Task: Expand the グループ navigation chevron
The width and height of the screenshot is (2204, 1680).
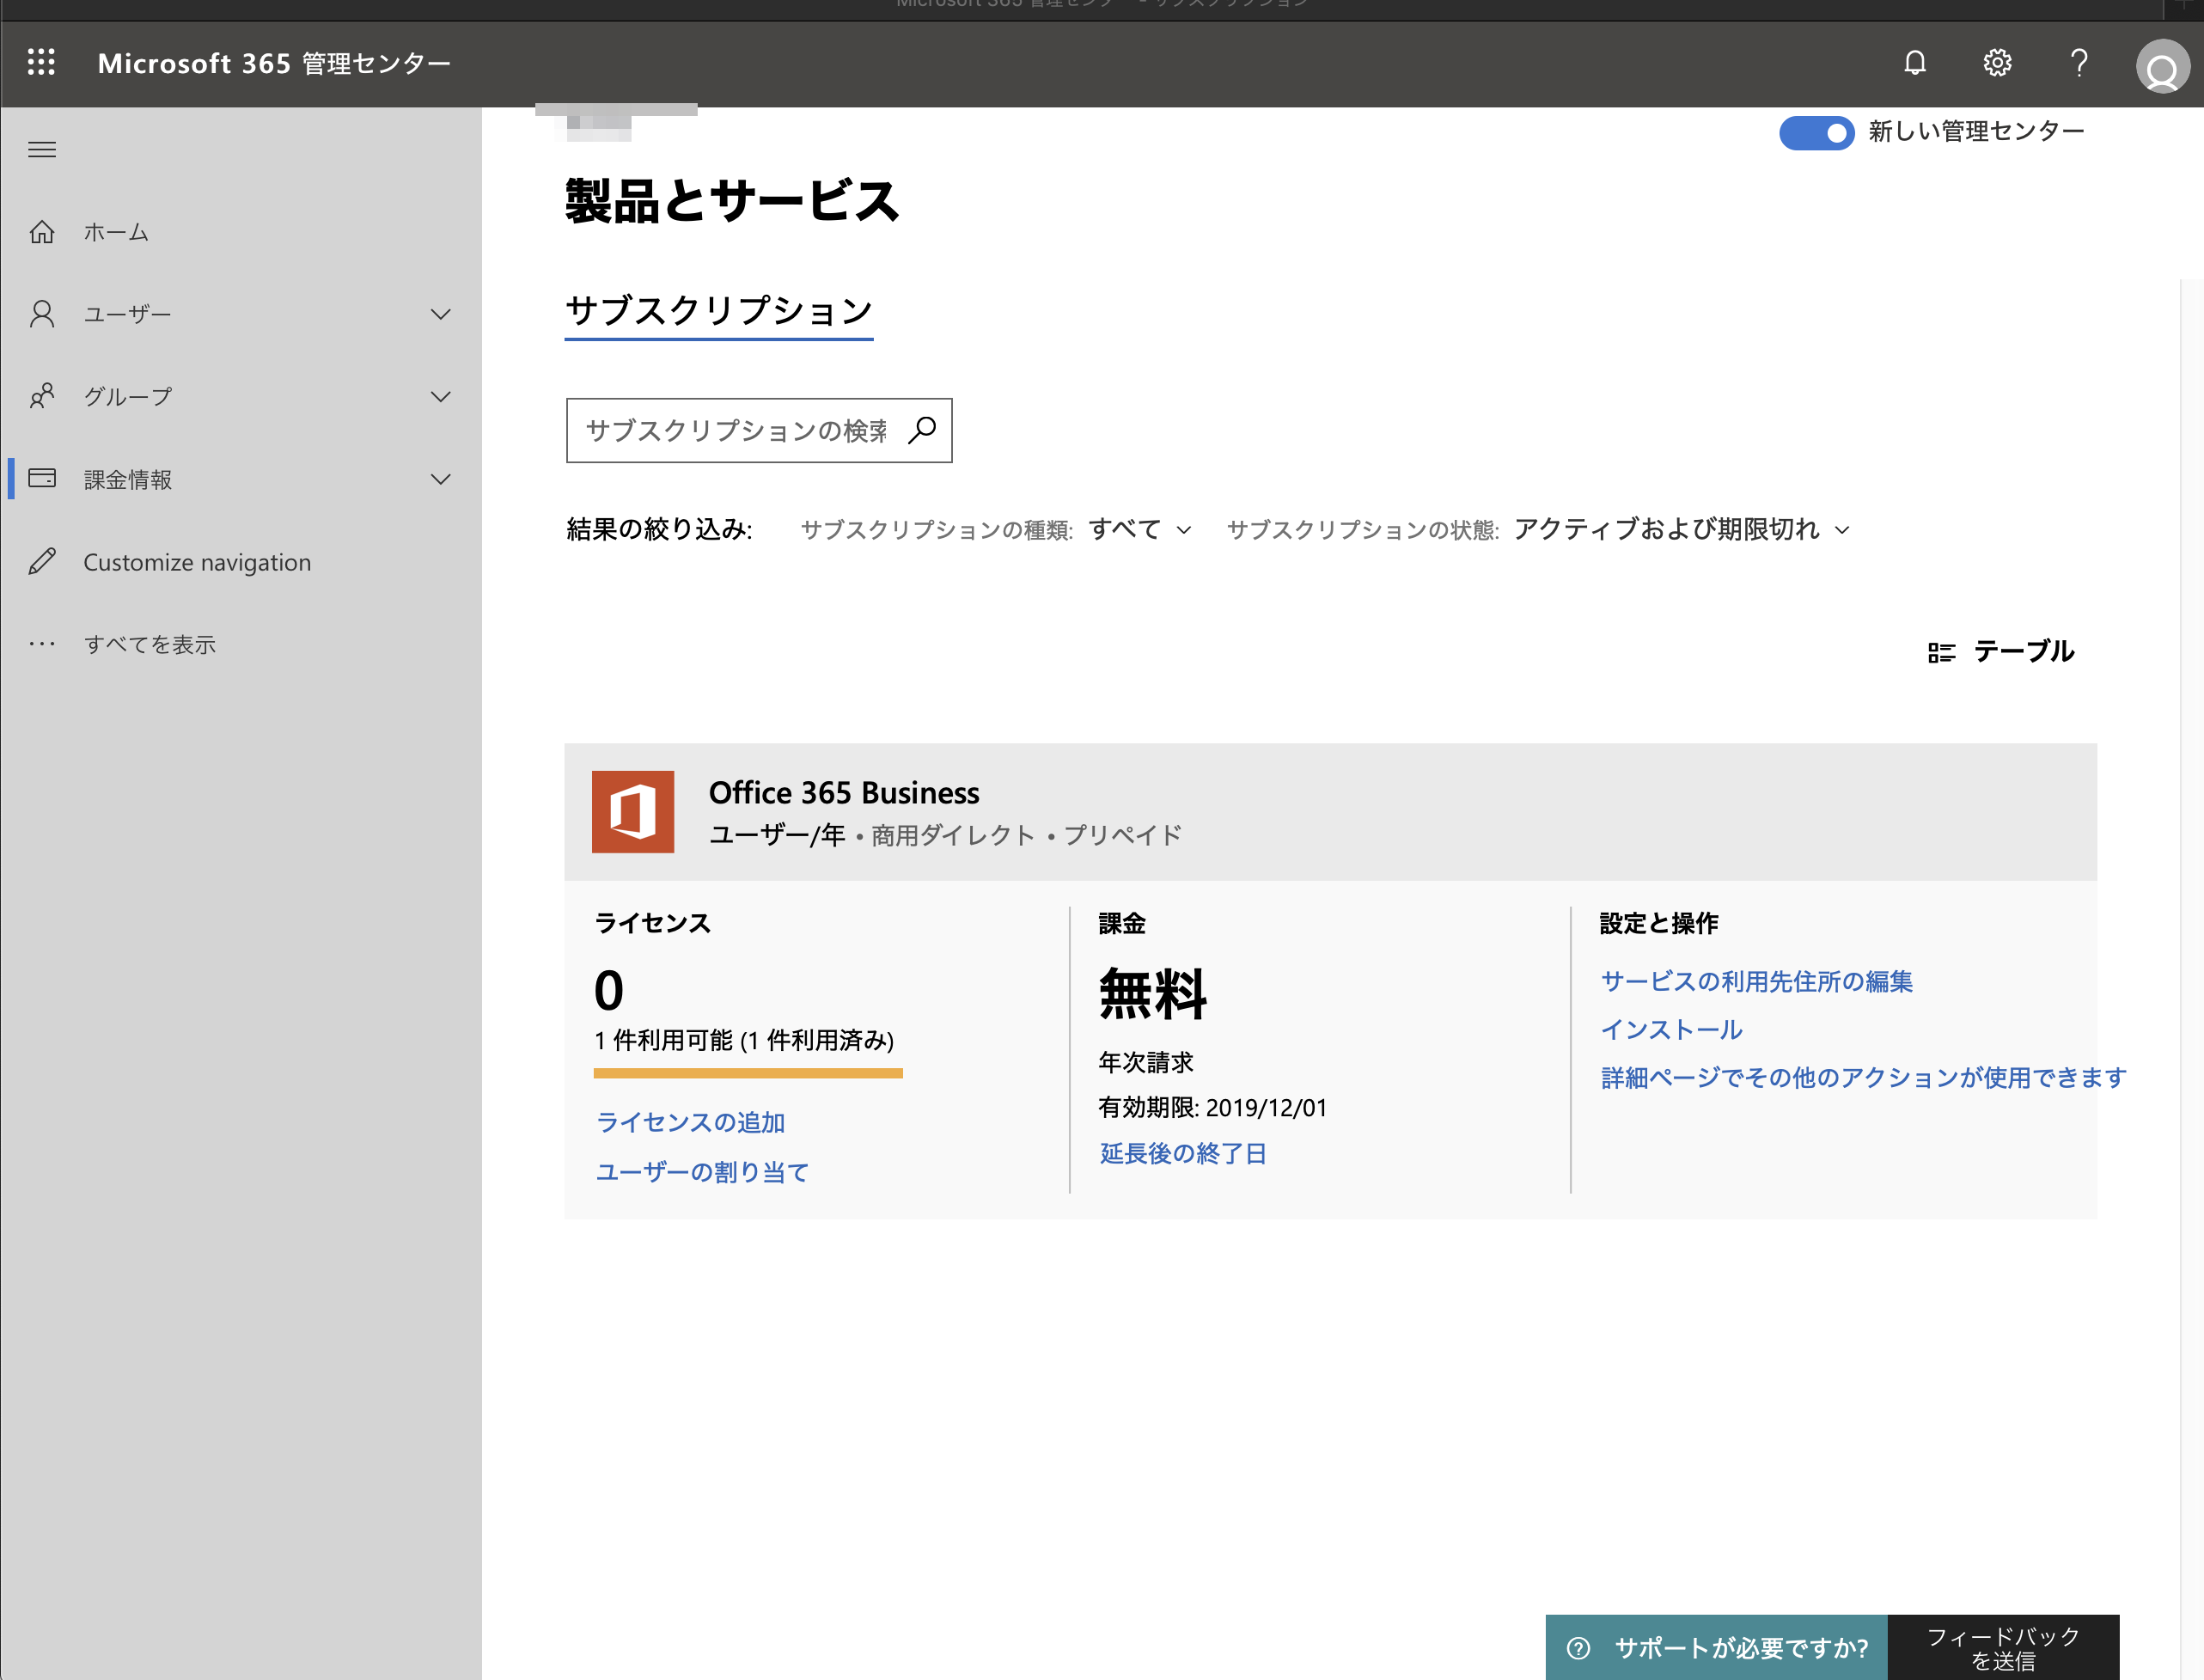Action: point(440,397)
